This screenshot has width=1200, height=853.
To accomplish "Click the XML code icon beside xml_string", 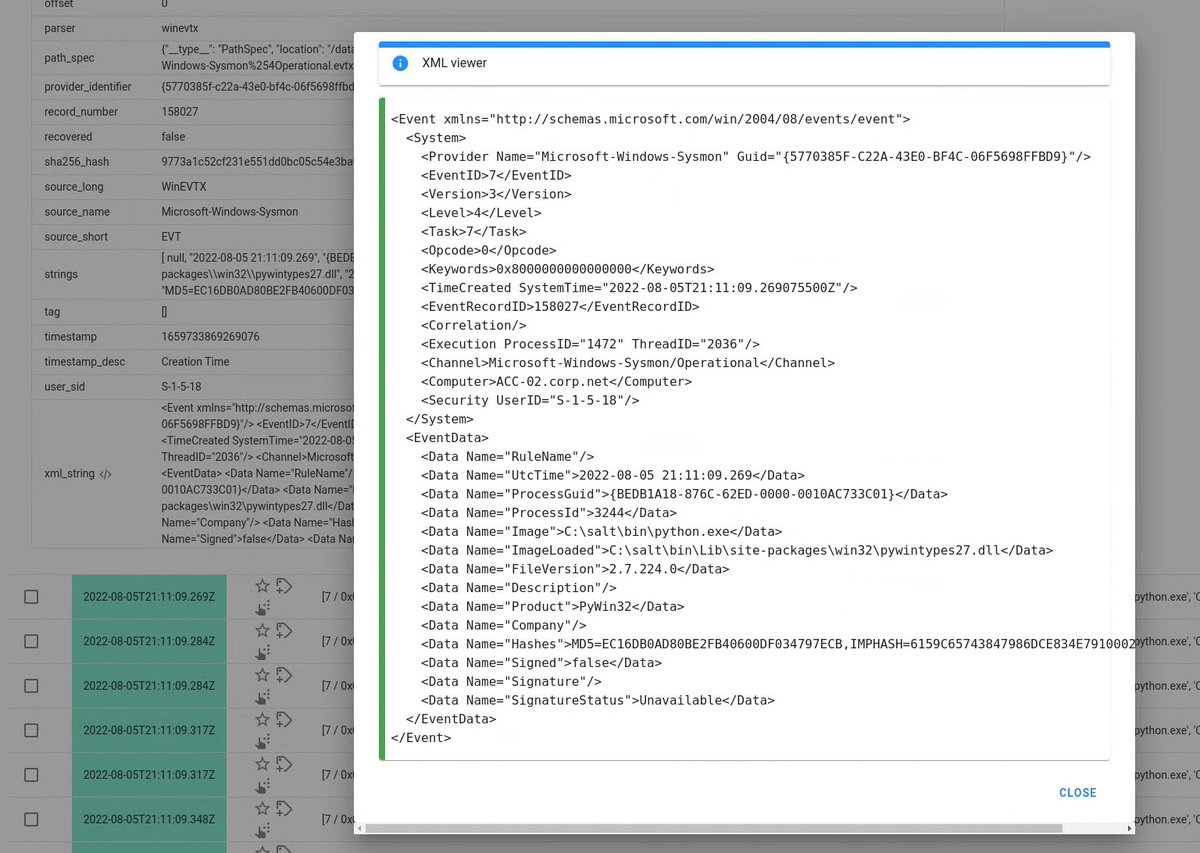I will click(x=106, y=474).
